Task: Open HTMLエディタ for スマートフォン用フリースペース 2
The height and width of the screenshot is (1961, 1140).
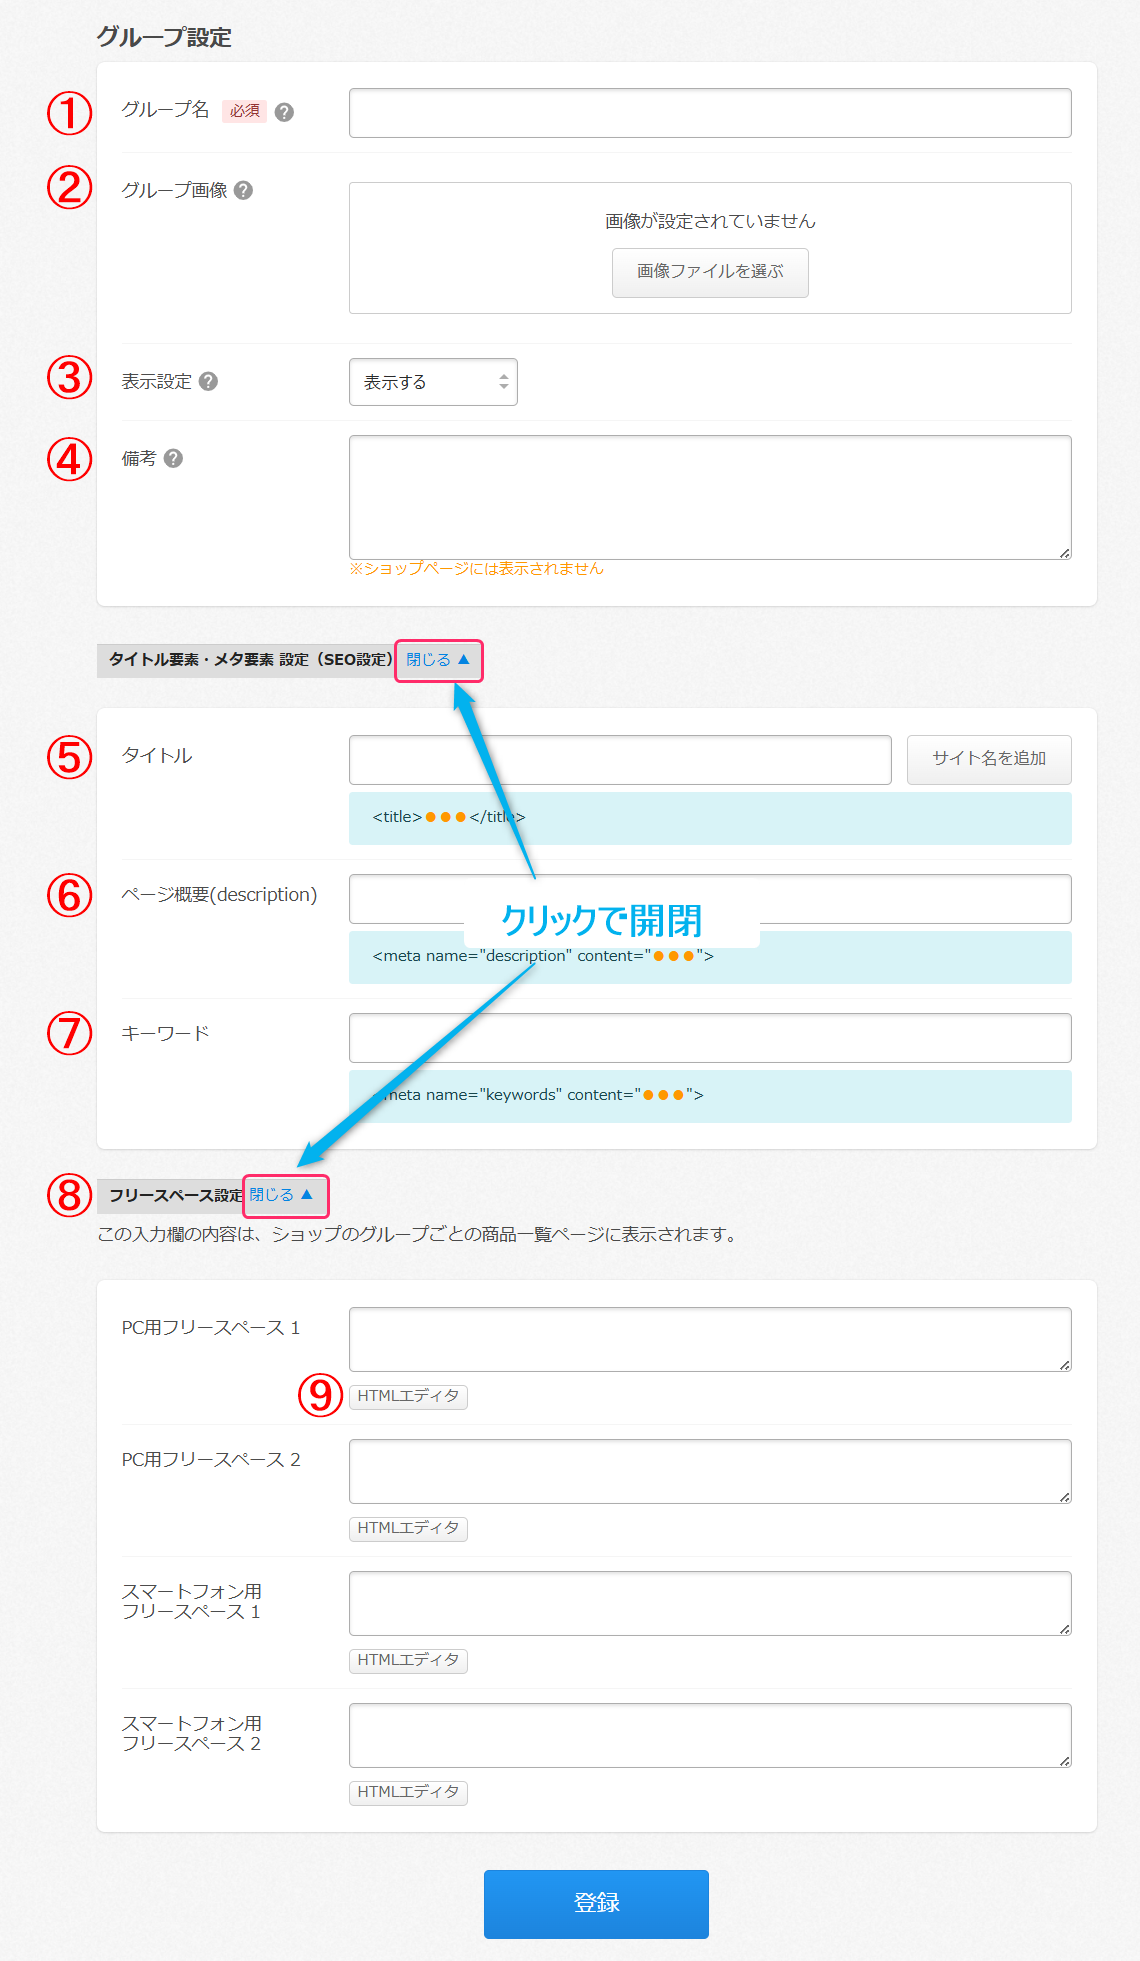Action: click(408, 1792)
